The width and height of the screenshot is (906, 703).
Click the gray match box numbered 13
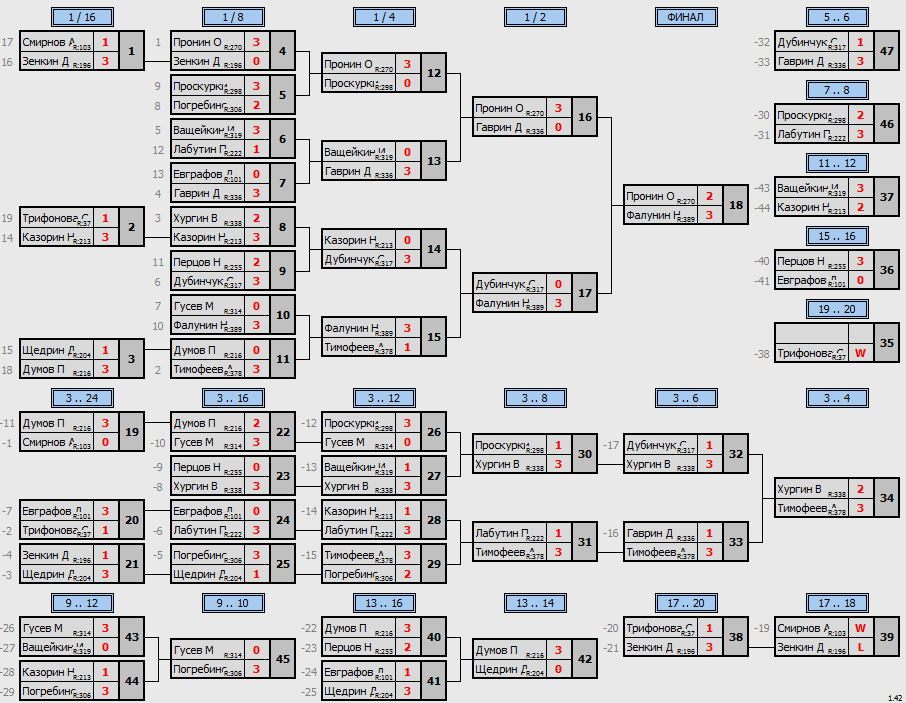[434, 161]
